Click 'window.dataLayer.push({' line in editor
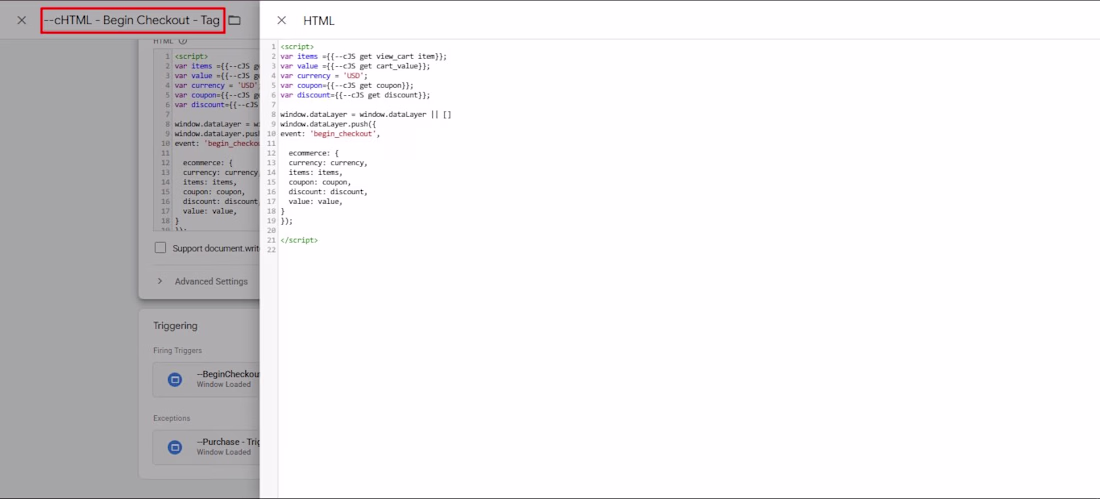The width and height of the screenshot is (1100, 499). coord(328,124)
